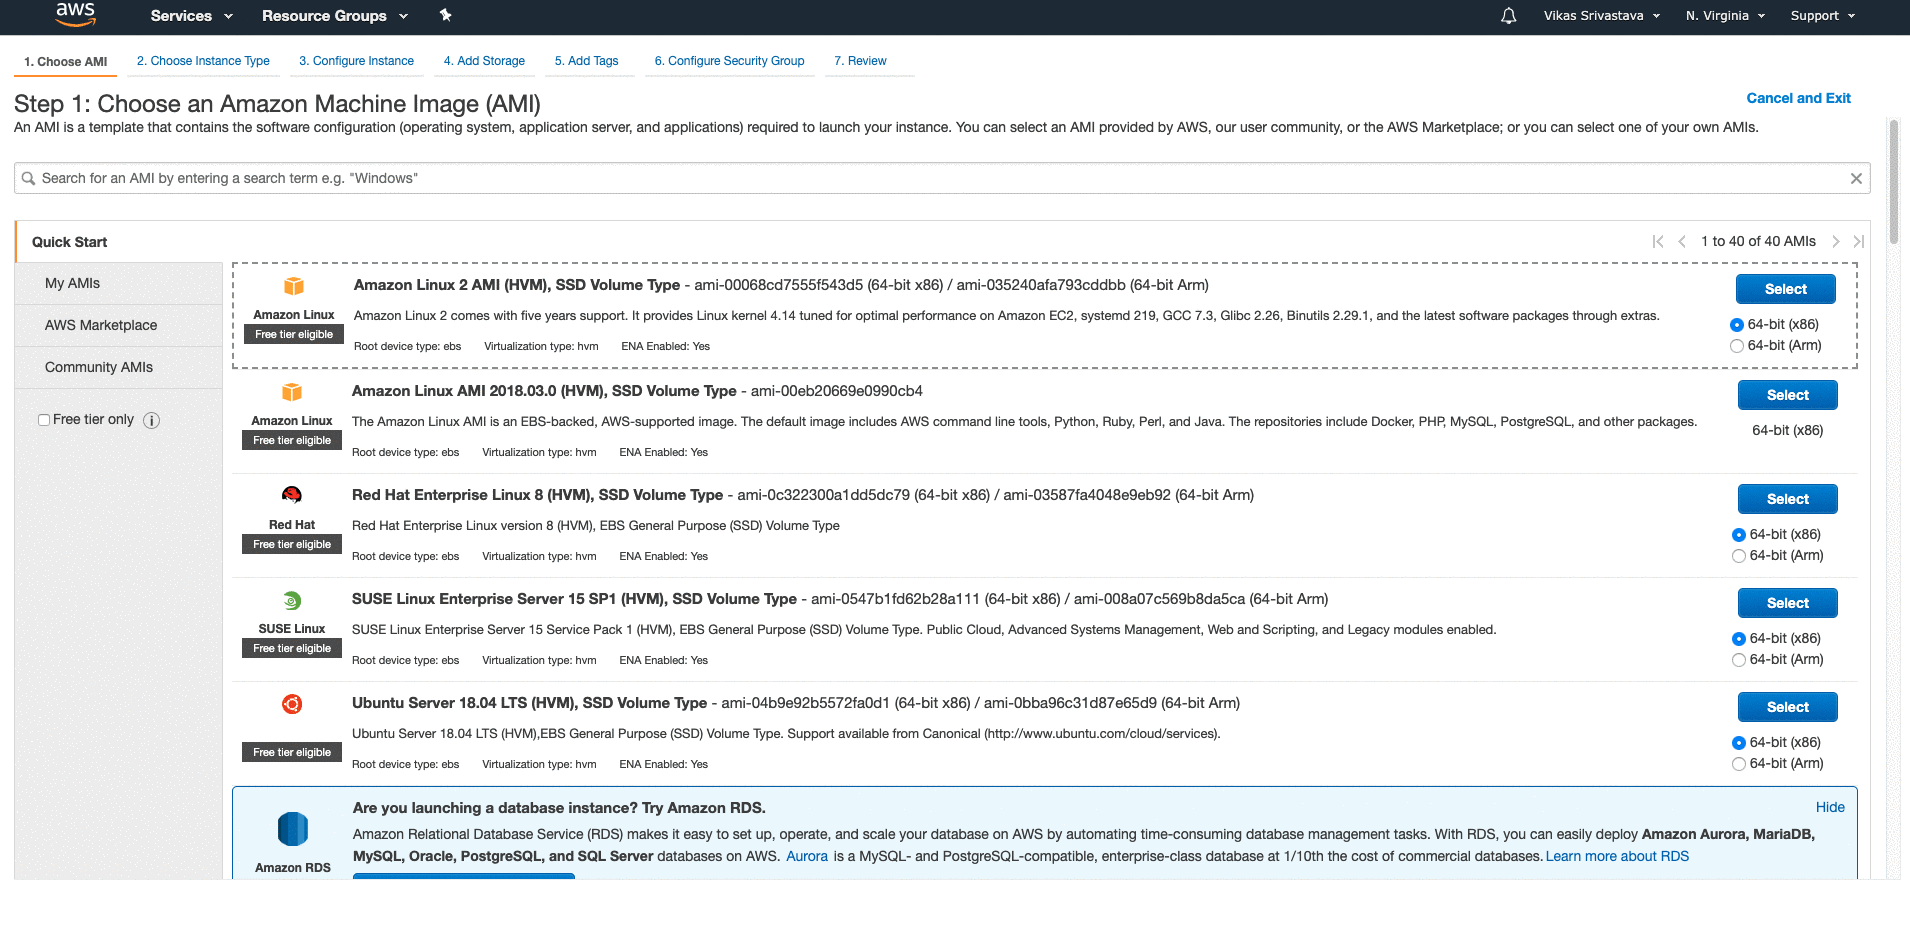Choose 64-bit (Arm) for Red Hat
The width and height of the screenshot is (1910, 937).
(x=1739, y=556)
